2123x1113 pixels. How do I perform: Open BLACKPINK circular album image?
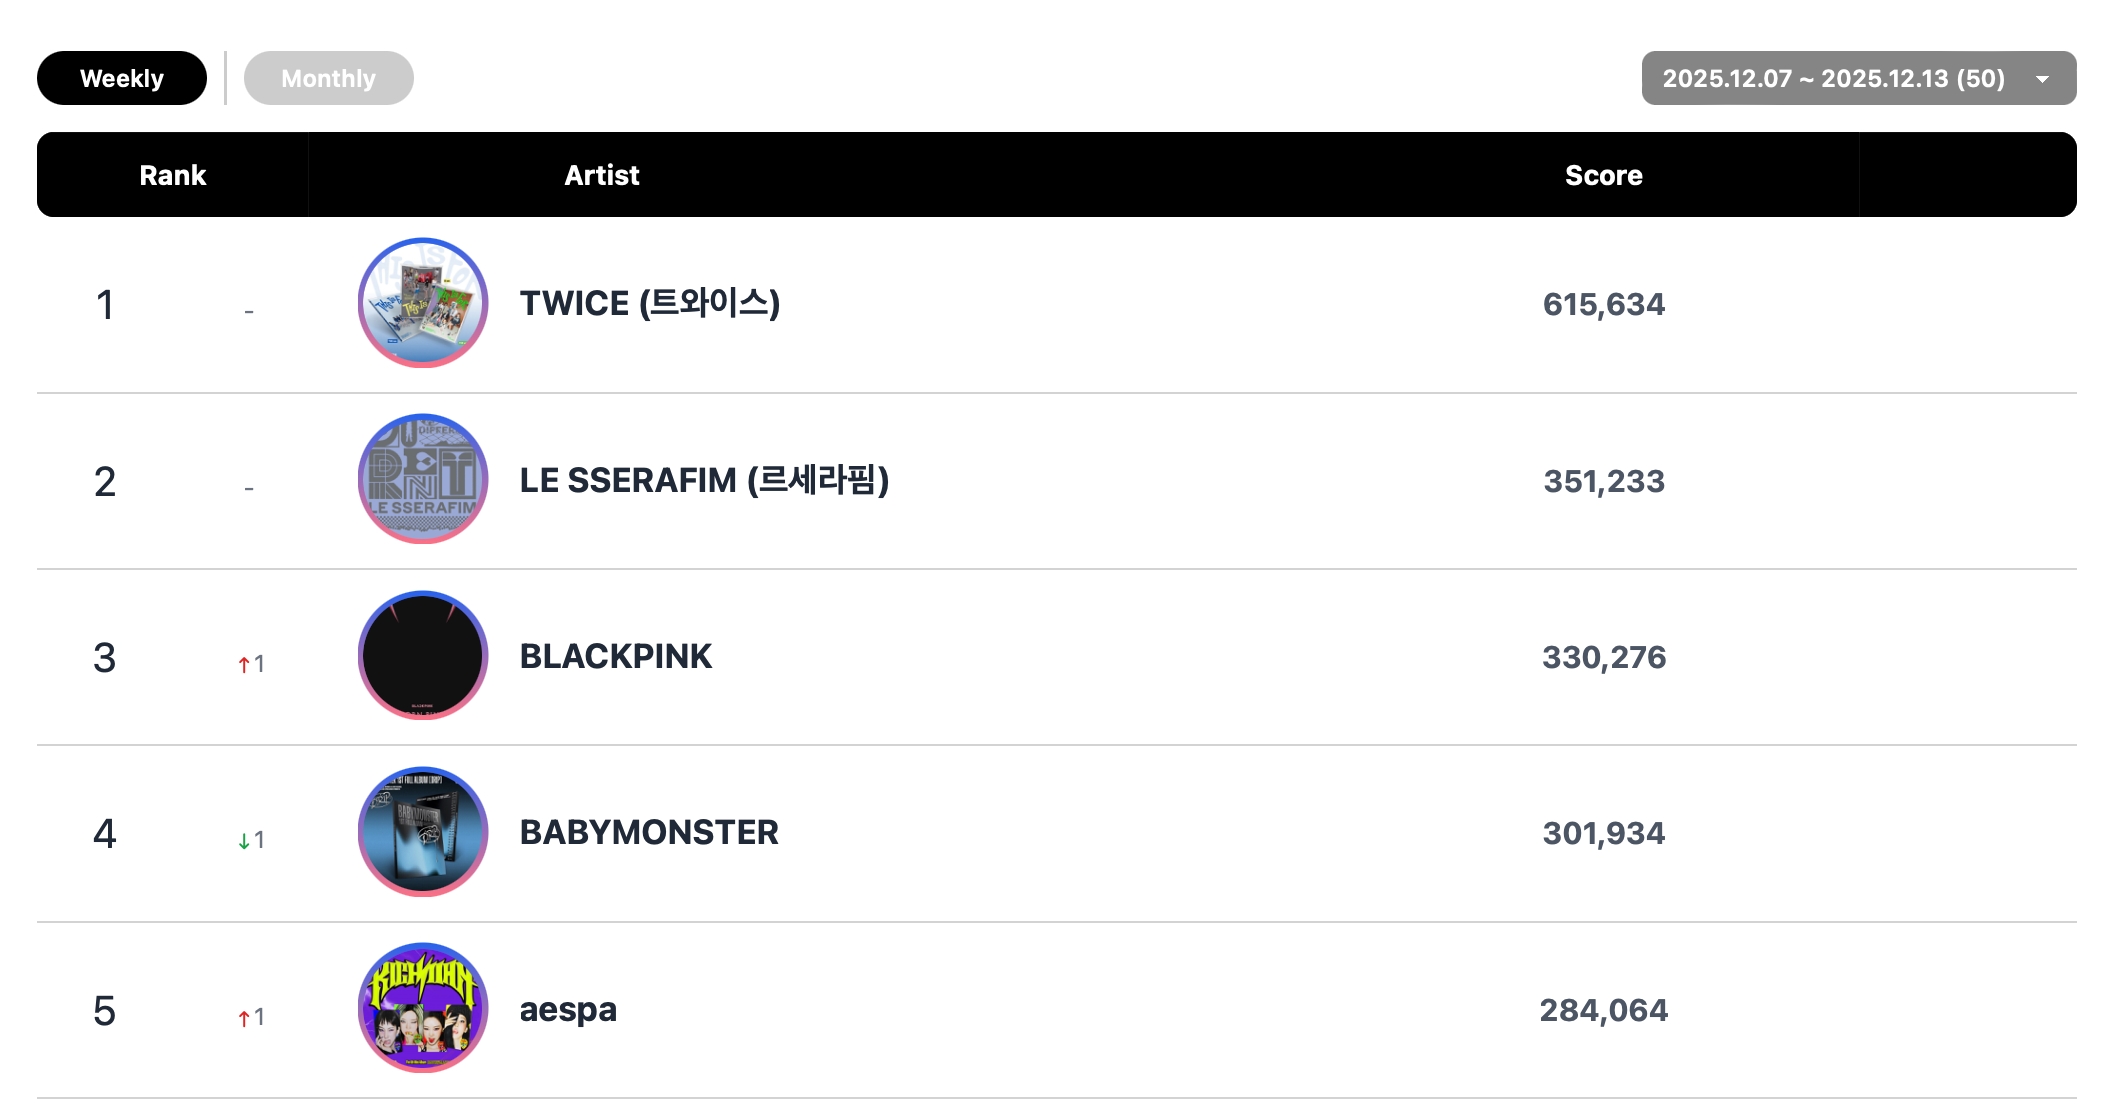point(423,656)
